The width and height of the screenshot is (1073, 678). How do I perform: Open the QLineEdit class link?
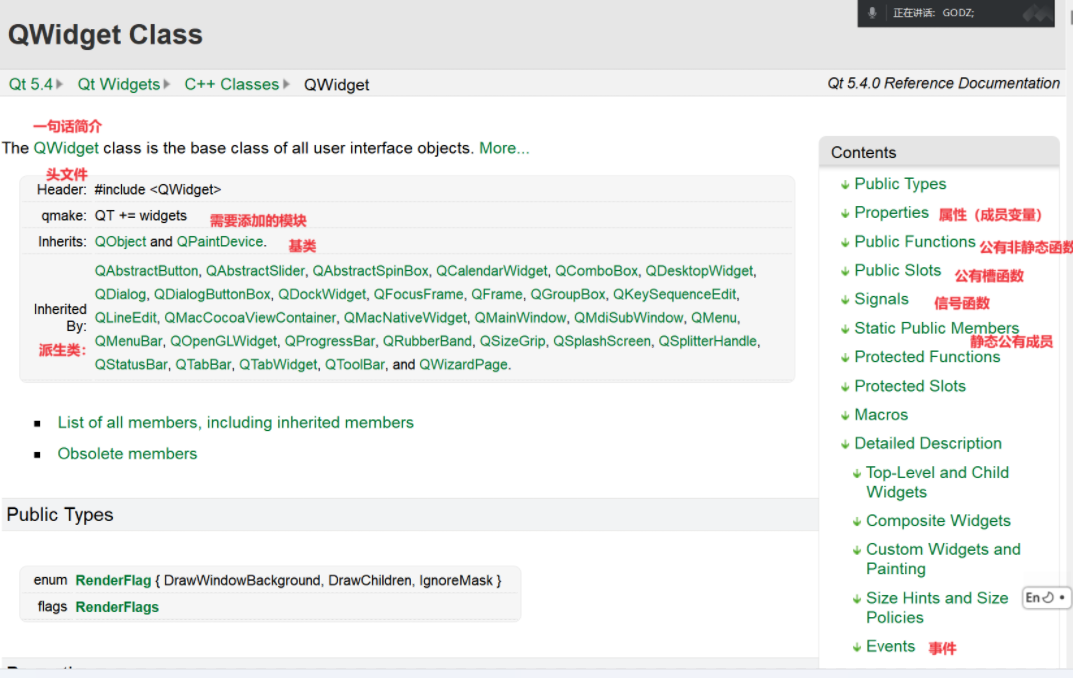pos(125,317)
